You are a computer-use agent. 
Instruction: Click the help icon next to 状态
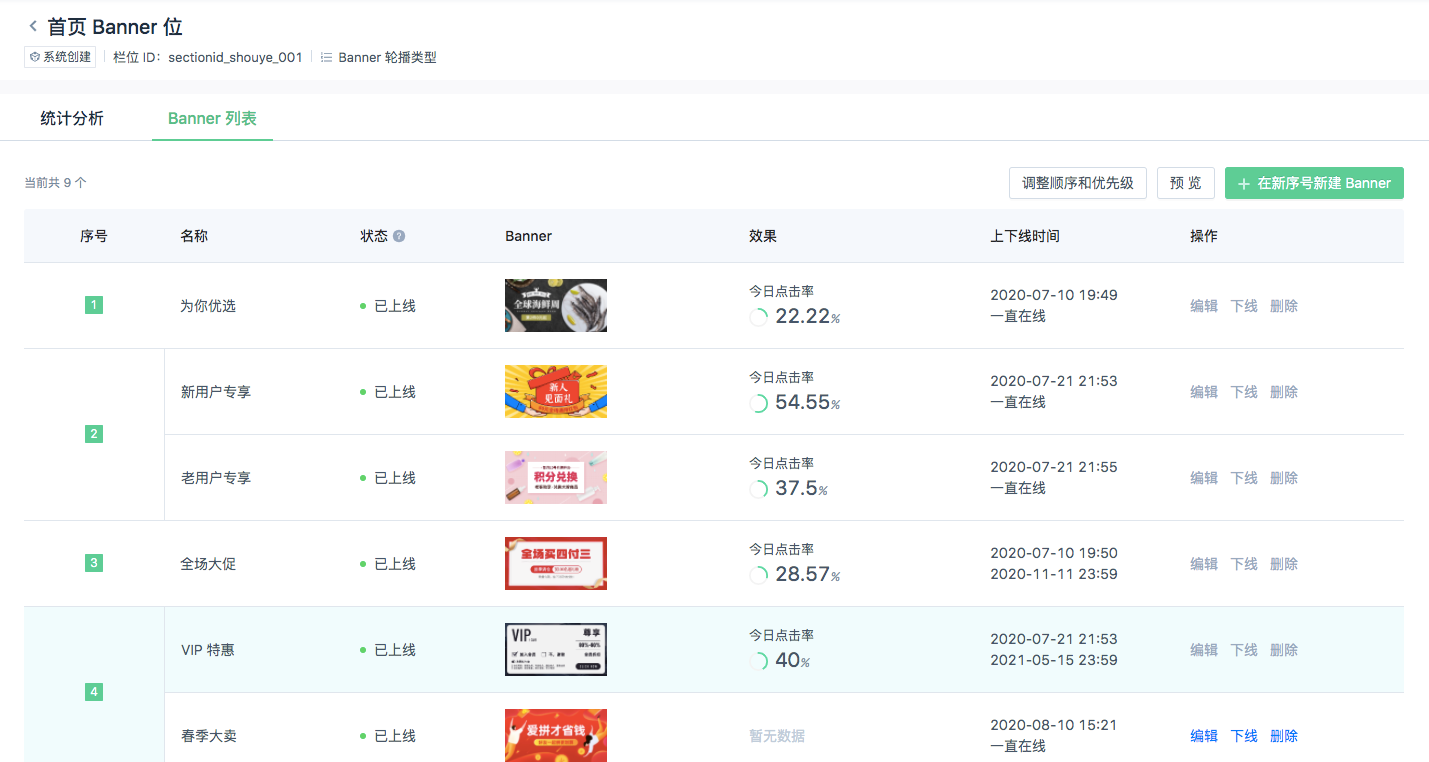[399, 237]
